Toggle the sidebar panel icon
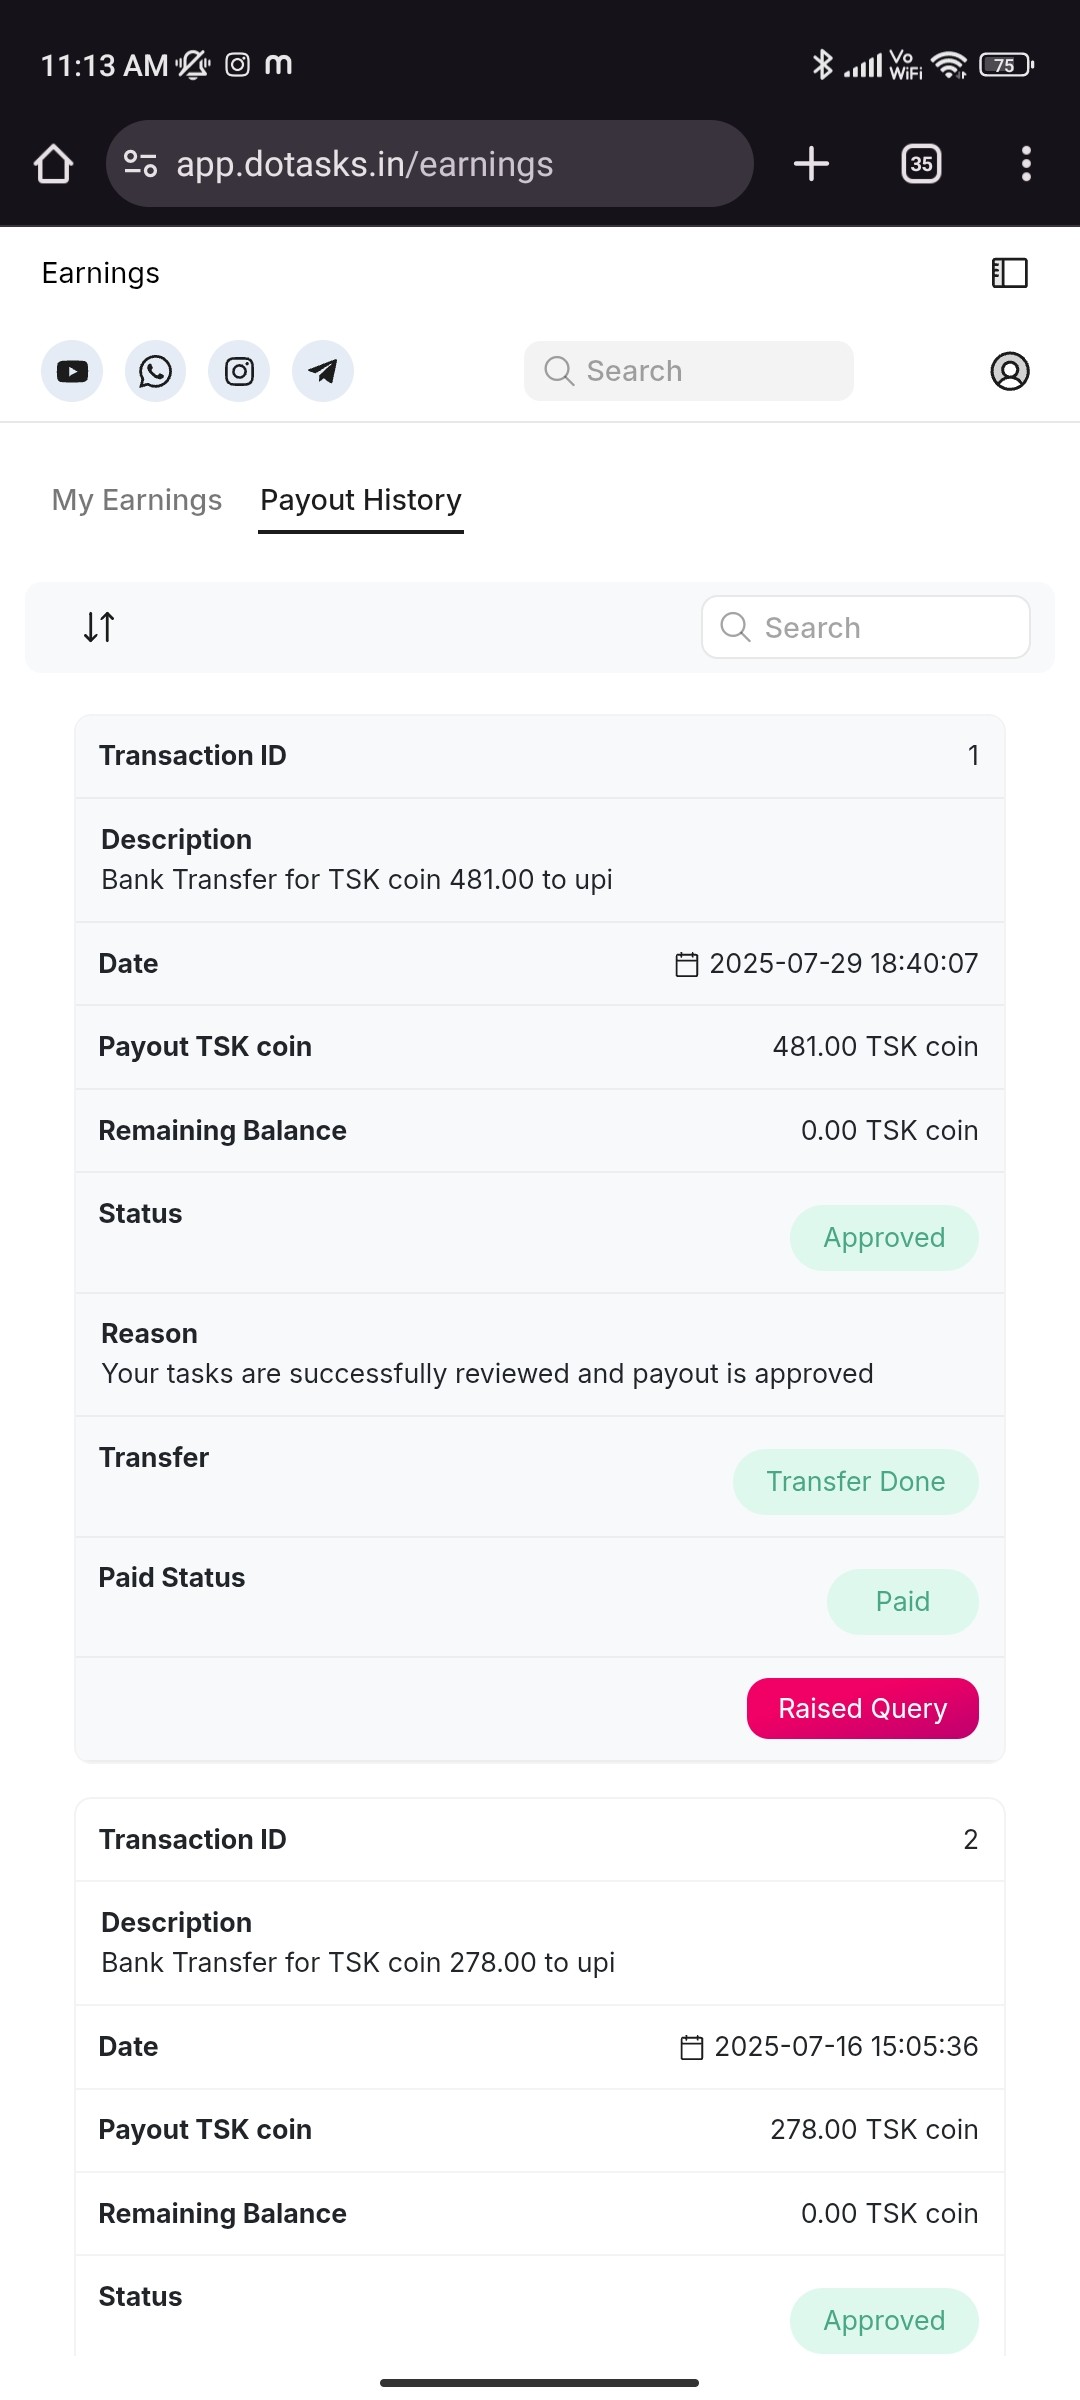Screen dimensions: 1080x2400 click(1009, 273)
